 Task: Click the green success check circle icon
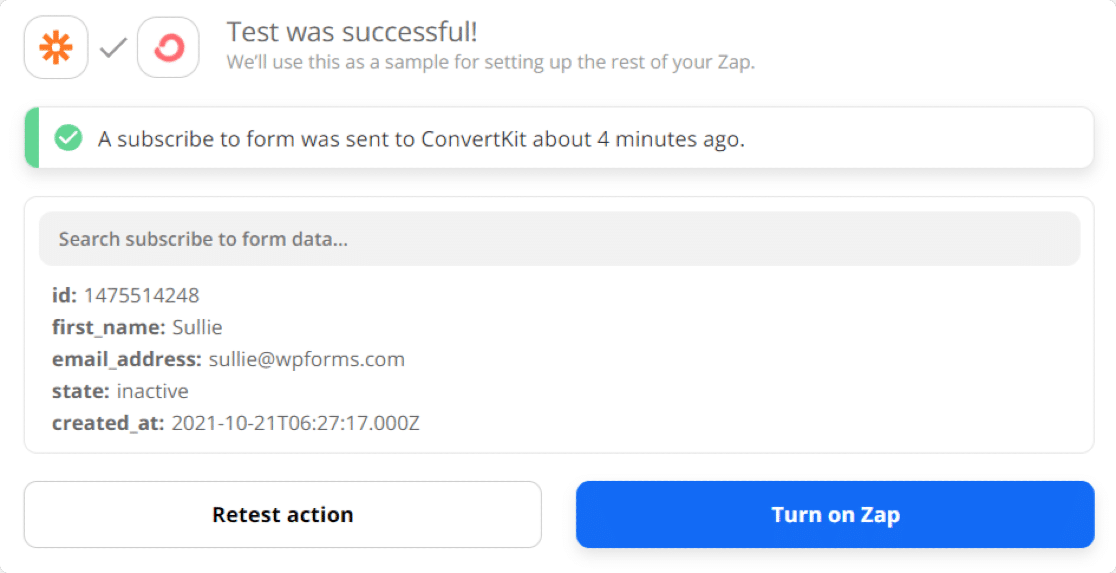68,138
